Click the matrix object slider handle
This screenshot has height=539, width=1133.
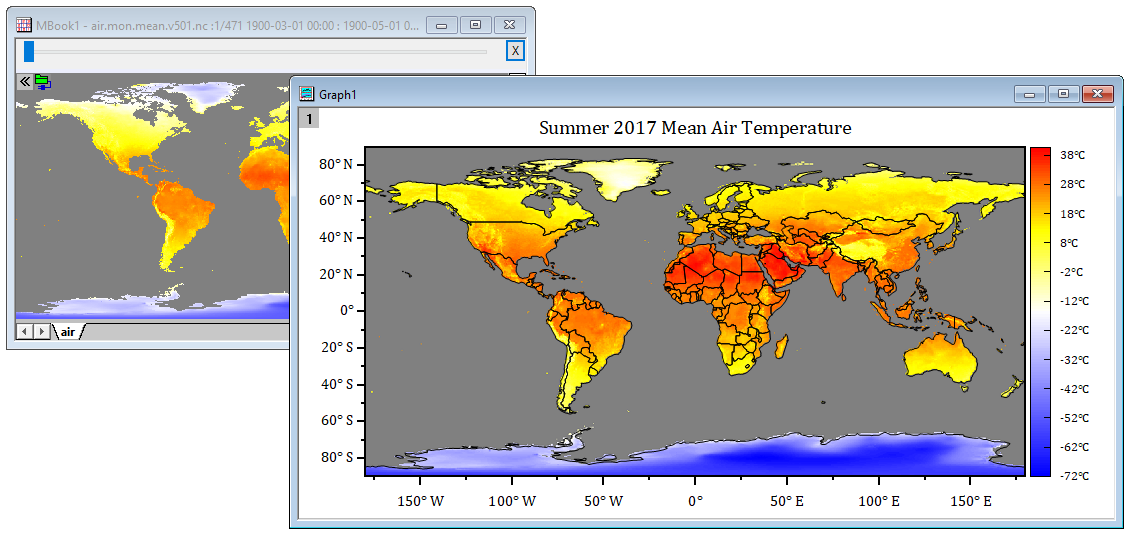coord(29,51)
